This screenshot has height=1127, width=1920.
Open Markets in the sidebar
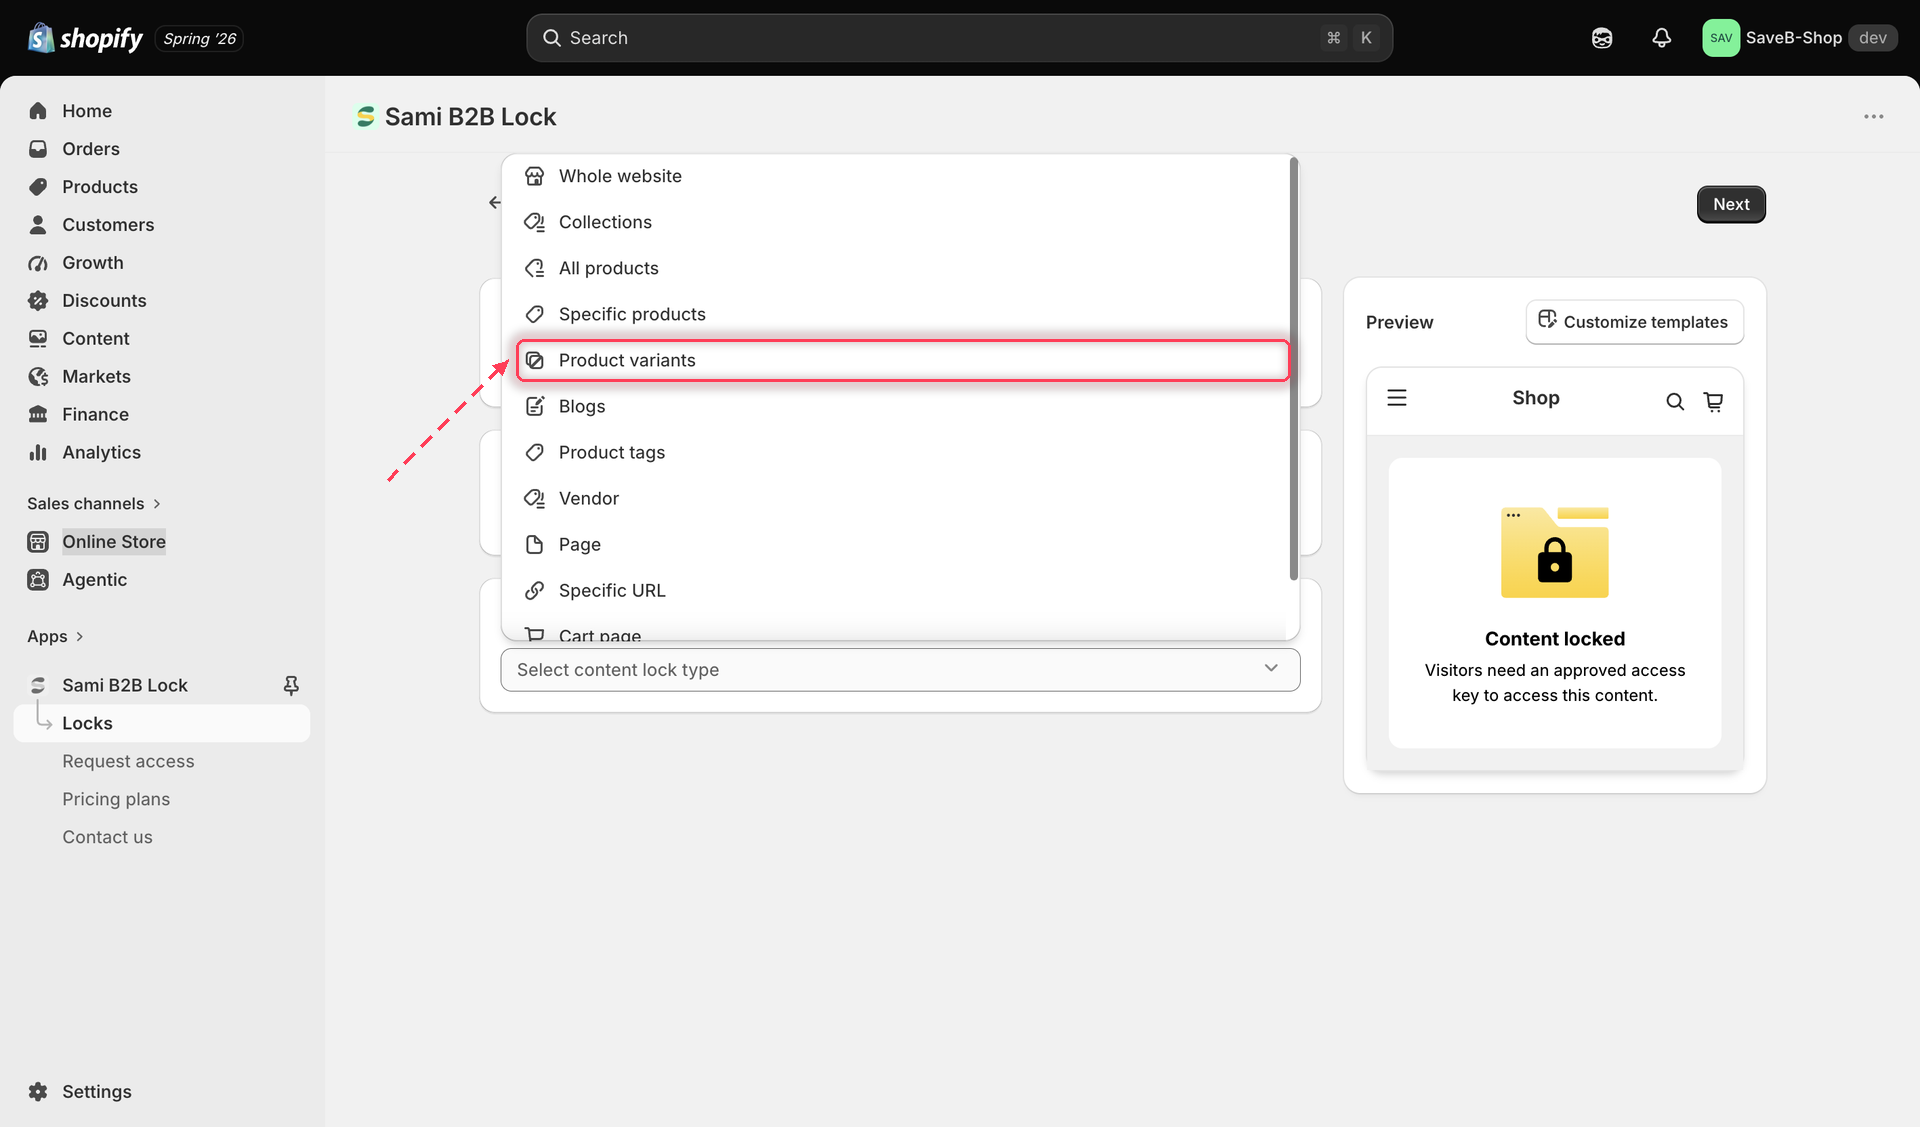96,377
